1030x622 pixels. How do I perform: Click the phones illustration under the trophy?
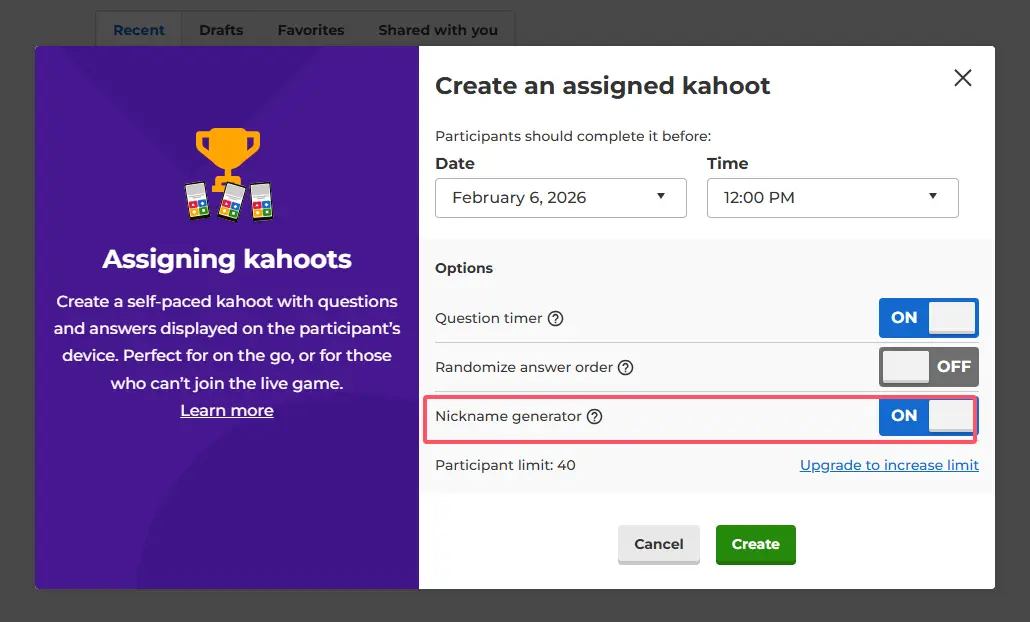[x=229, y=201]
